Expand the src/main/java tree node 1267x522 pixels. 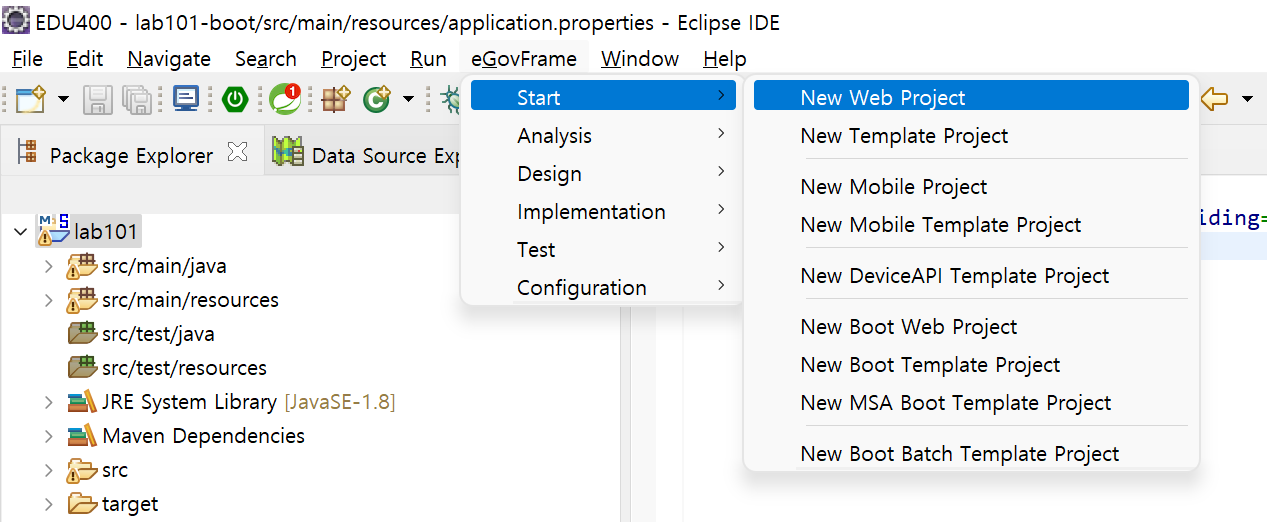pos(48,267)
